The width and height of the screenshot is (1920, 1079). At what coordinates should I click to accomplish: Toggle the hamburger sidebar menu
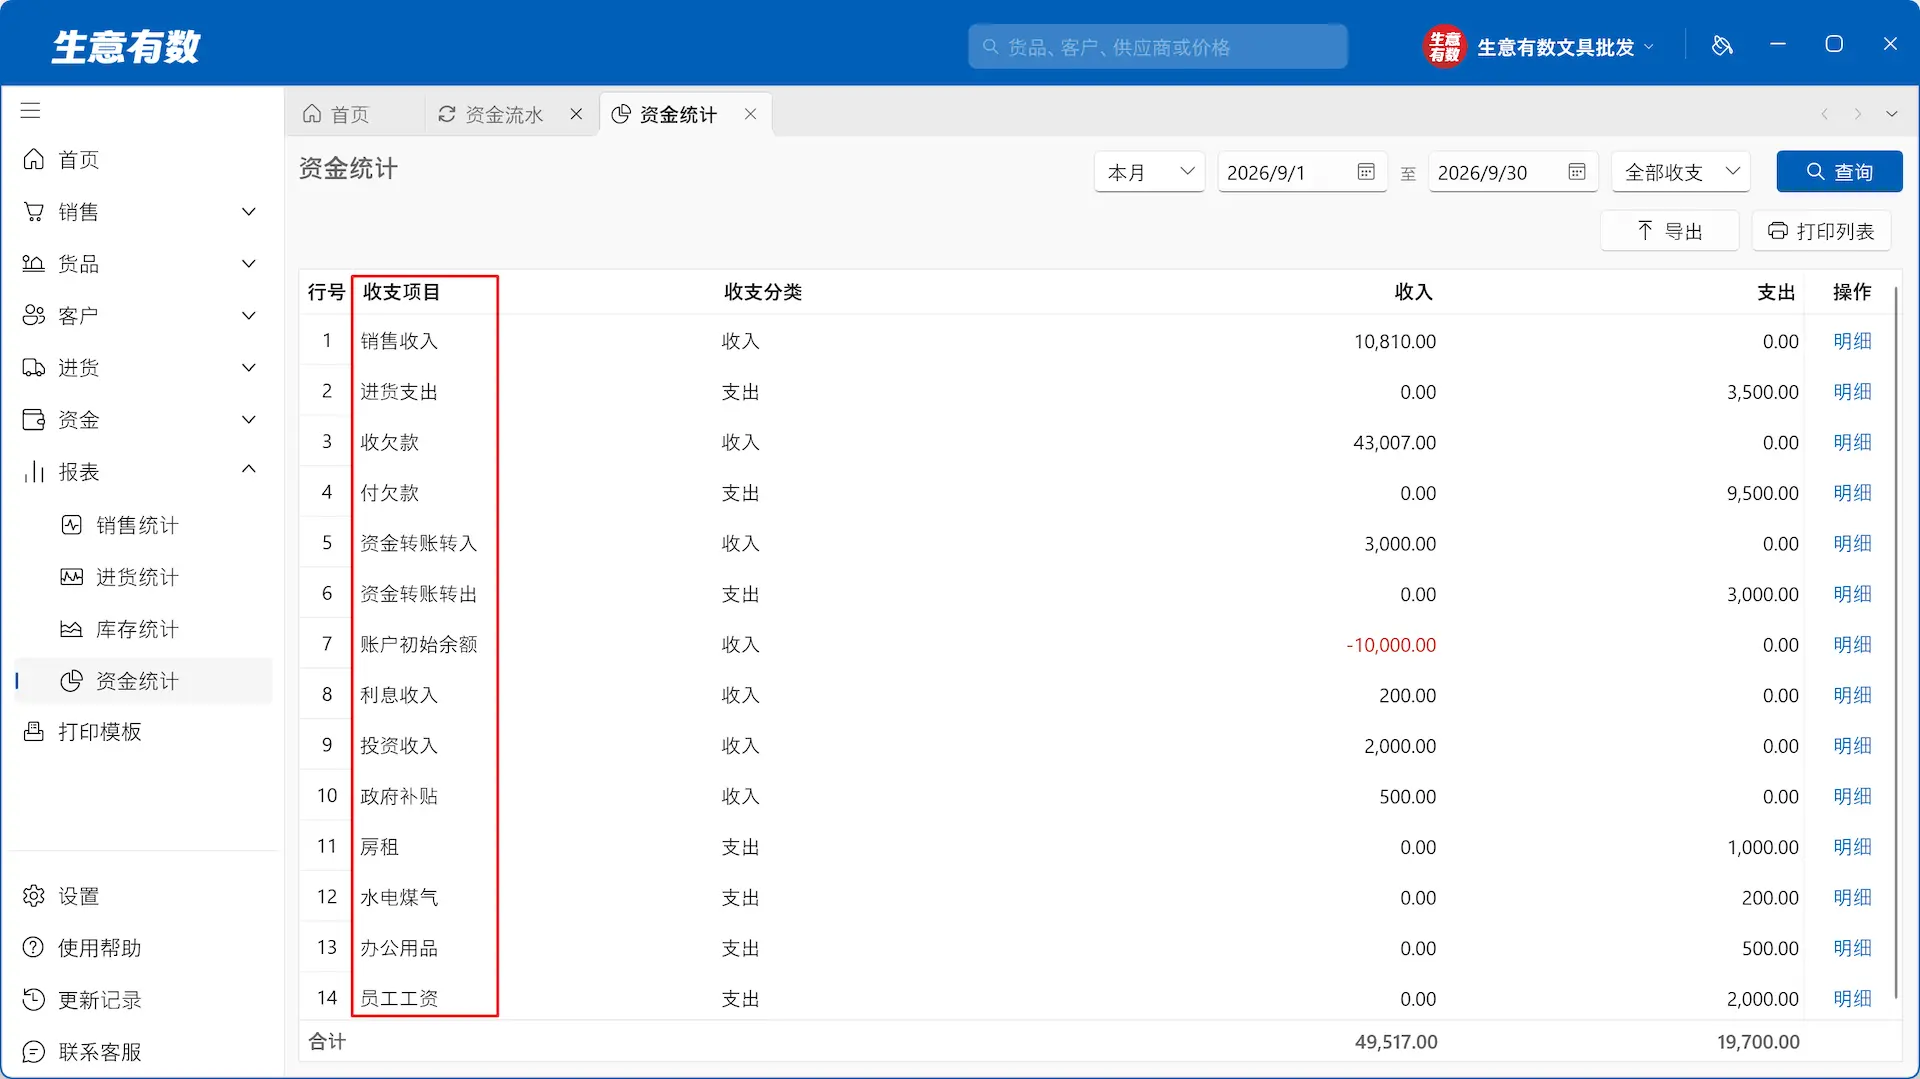pos(31,110)
